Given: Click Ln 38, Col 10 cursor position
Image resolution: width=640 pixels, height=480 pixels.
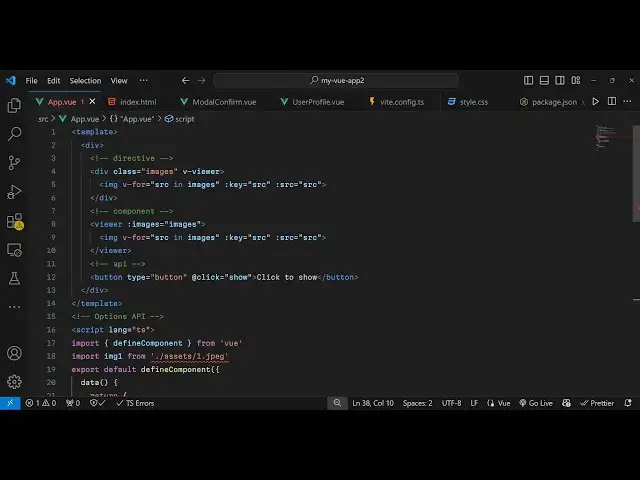Looking at the screenshot, I should point(373,403).
